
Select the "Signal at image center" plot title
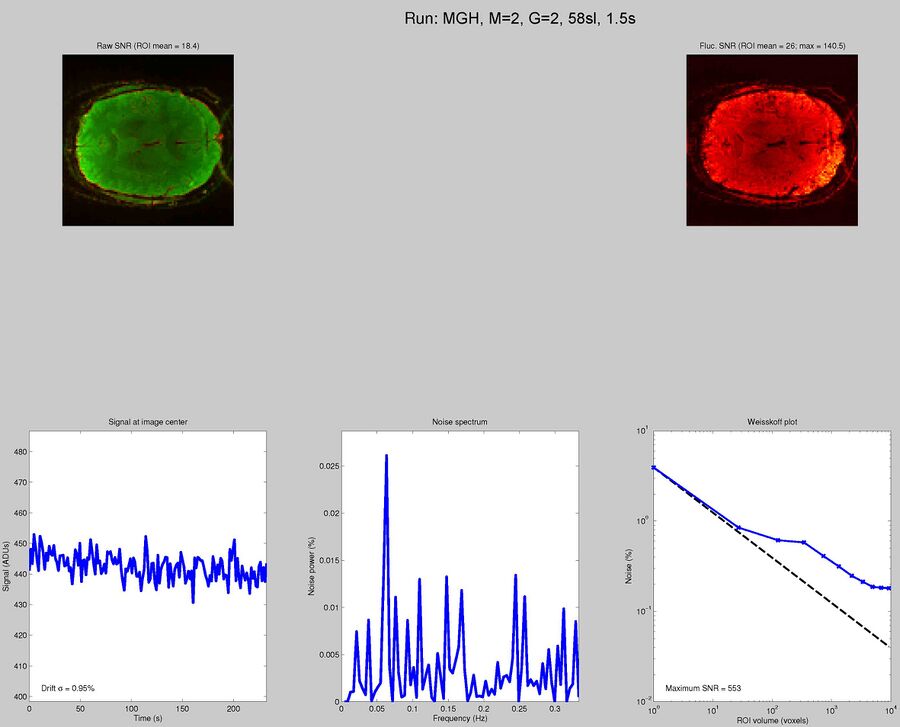(x=150, y=421)
